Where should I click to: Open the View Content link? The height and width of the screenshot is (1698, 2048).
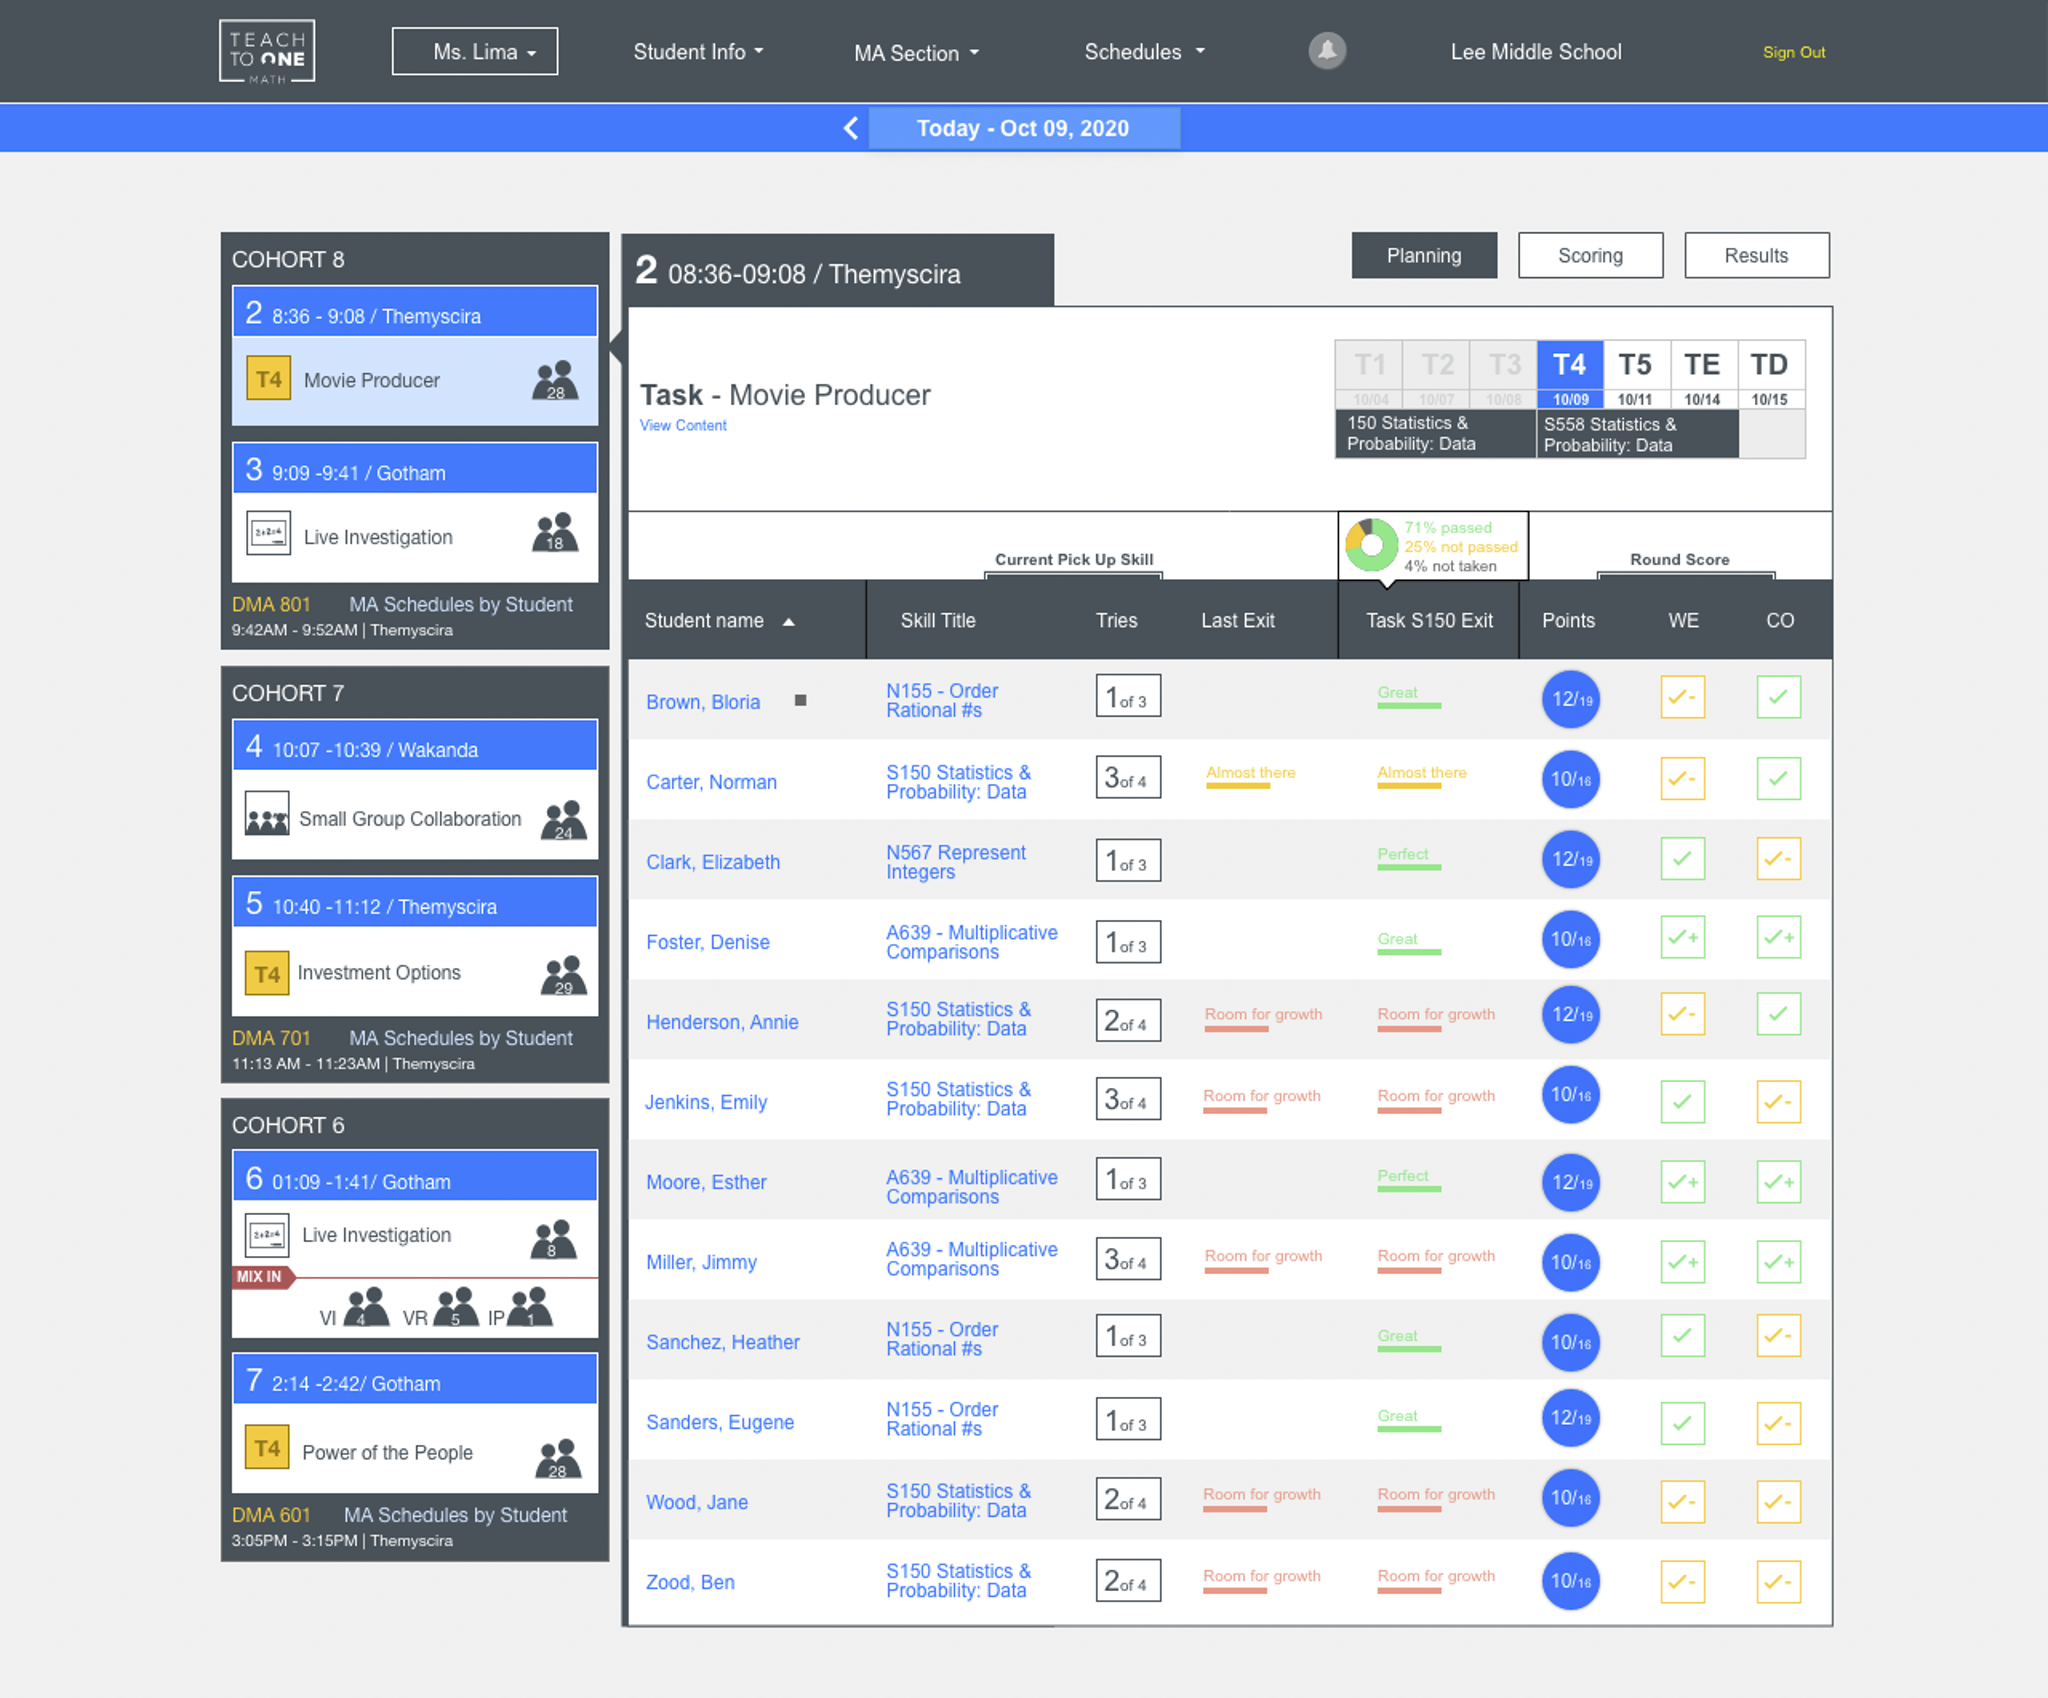pyautogui.click(x=683, y=425)
